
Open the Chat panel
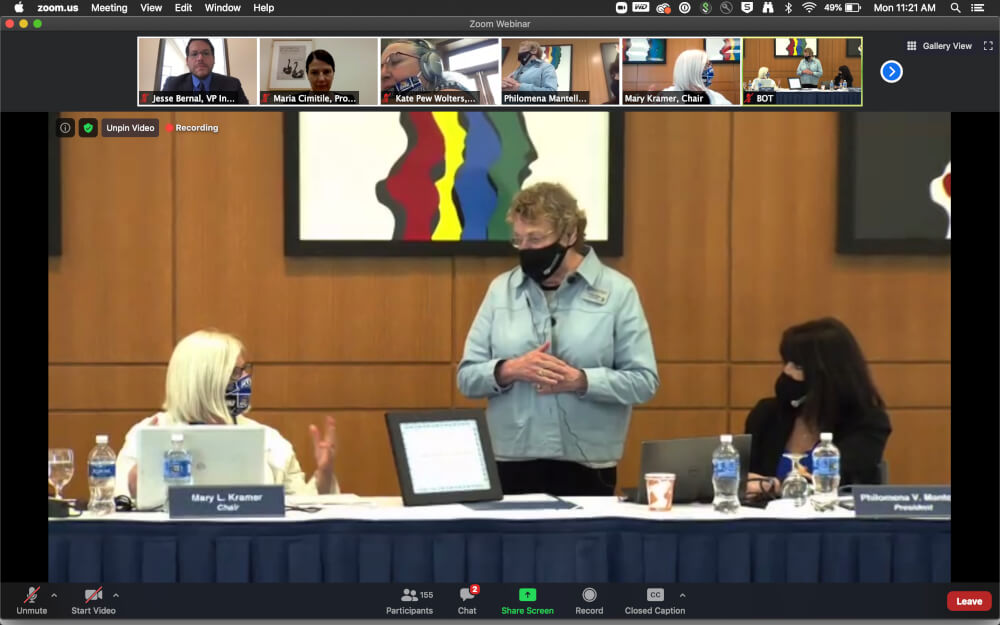tap(467, 595)
